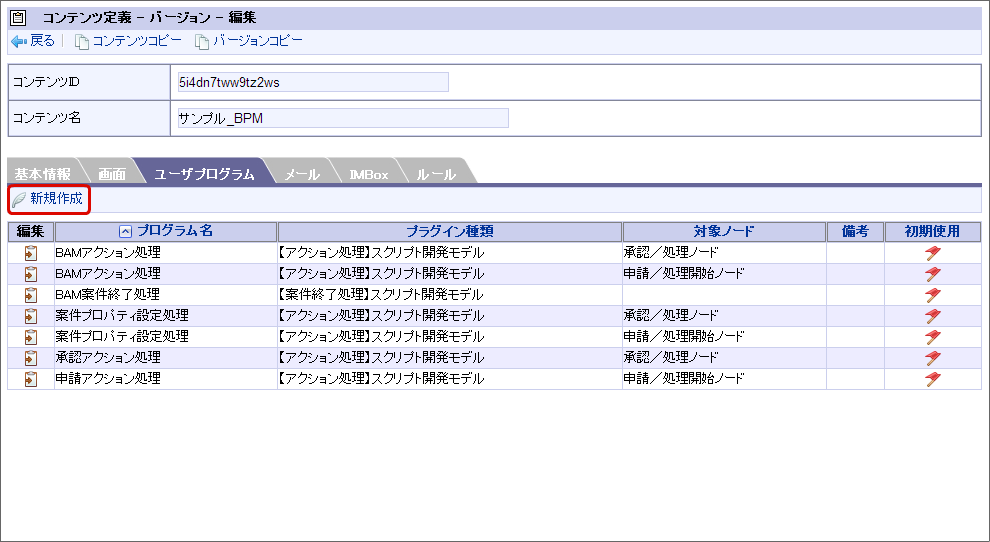Click the コンテンツID input field
This screenshot has width=990, height=542.
(x=313, y=82)
